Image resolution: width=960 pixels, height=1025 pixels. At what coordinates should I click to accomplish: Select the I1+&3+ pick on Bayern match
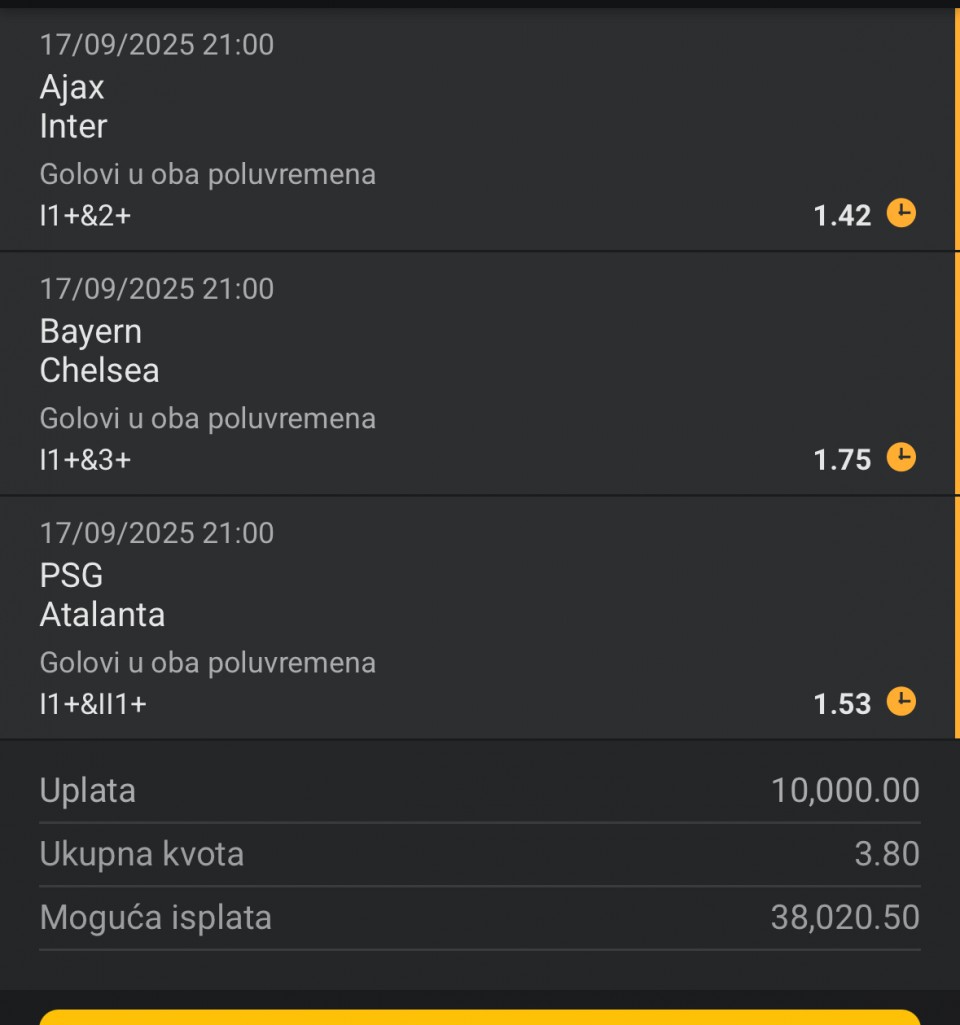[86, 460]
